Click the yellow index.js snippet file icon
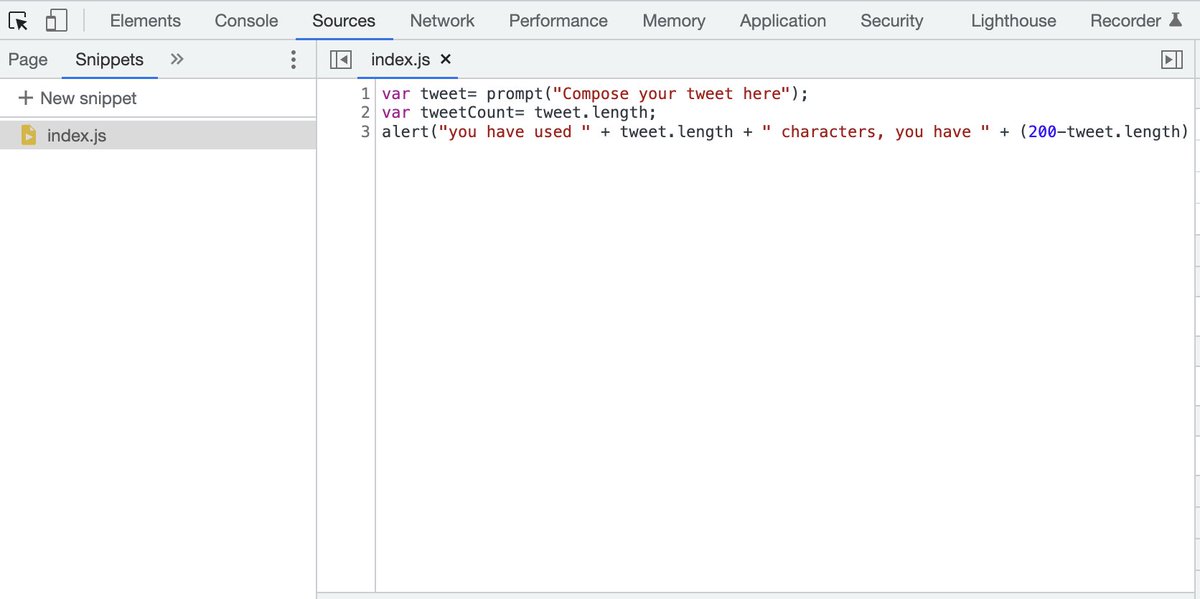This screenshot has height=599, width=1200. click(29, 134)
